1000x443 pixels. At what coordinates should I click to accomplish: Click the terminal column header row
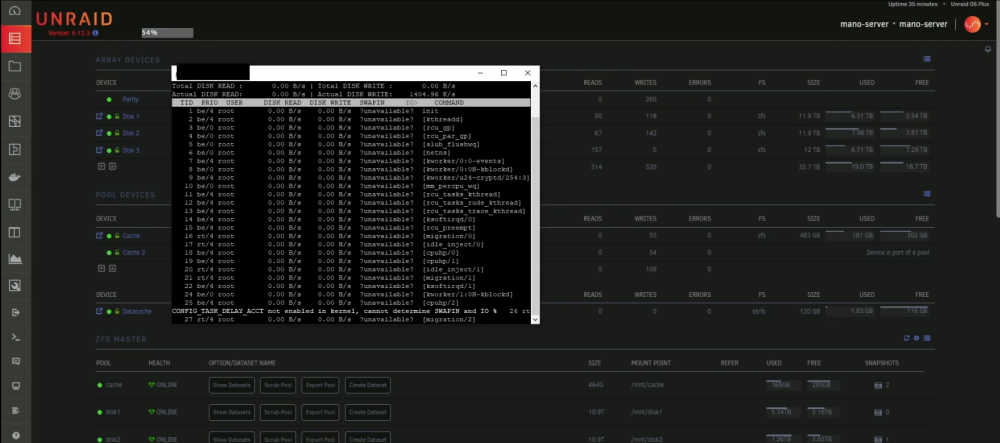(351, 103)
